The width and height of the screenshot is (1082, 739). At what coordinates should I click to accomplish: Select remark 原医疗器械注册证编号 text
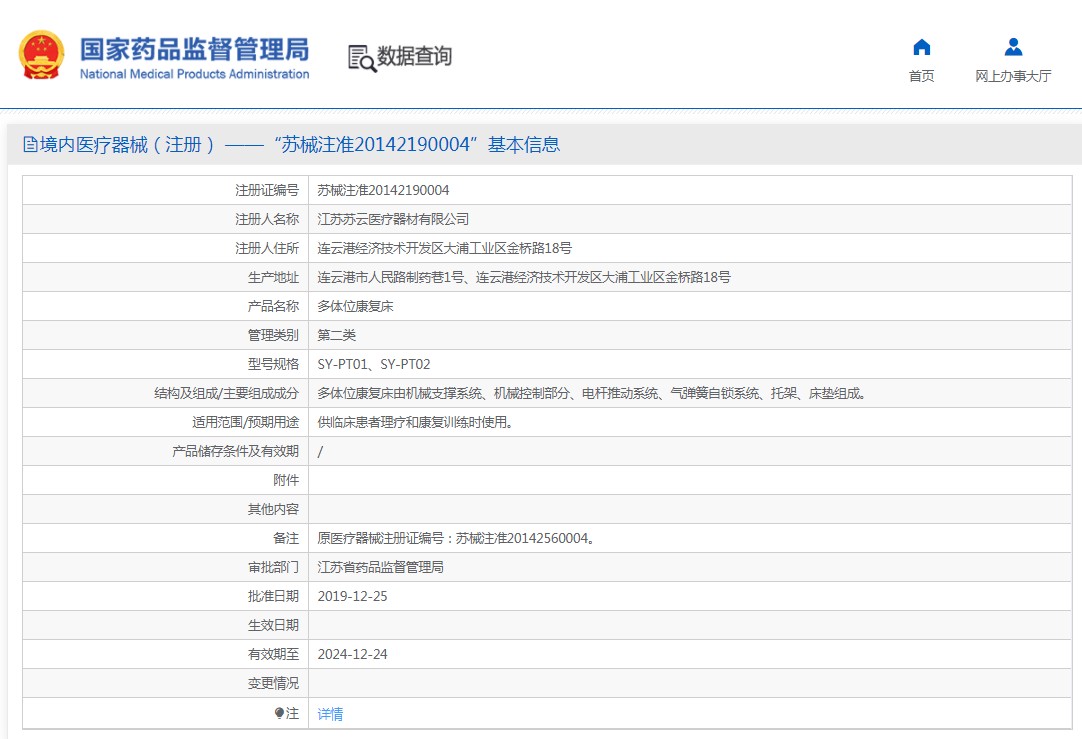point(456,538)
